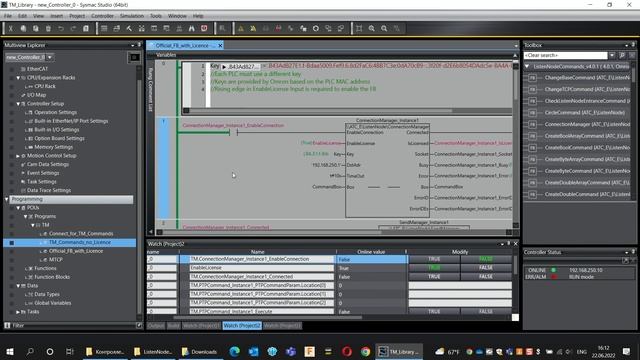Open Microsoft Edge from the taskbar
Image resolution: width=640 pixels, height=360 pixels.
click(235, 351)
